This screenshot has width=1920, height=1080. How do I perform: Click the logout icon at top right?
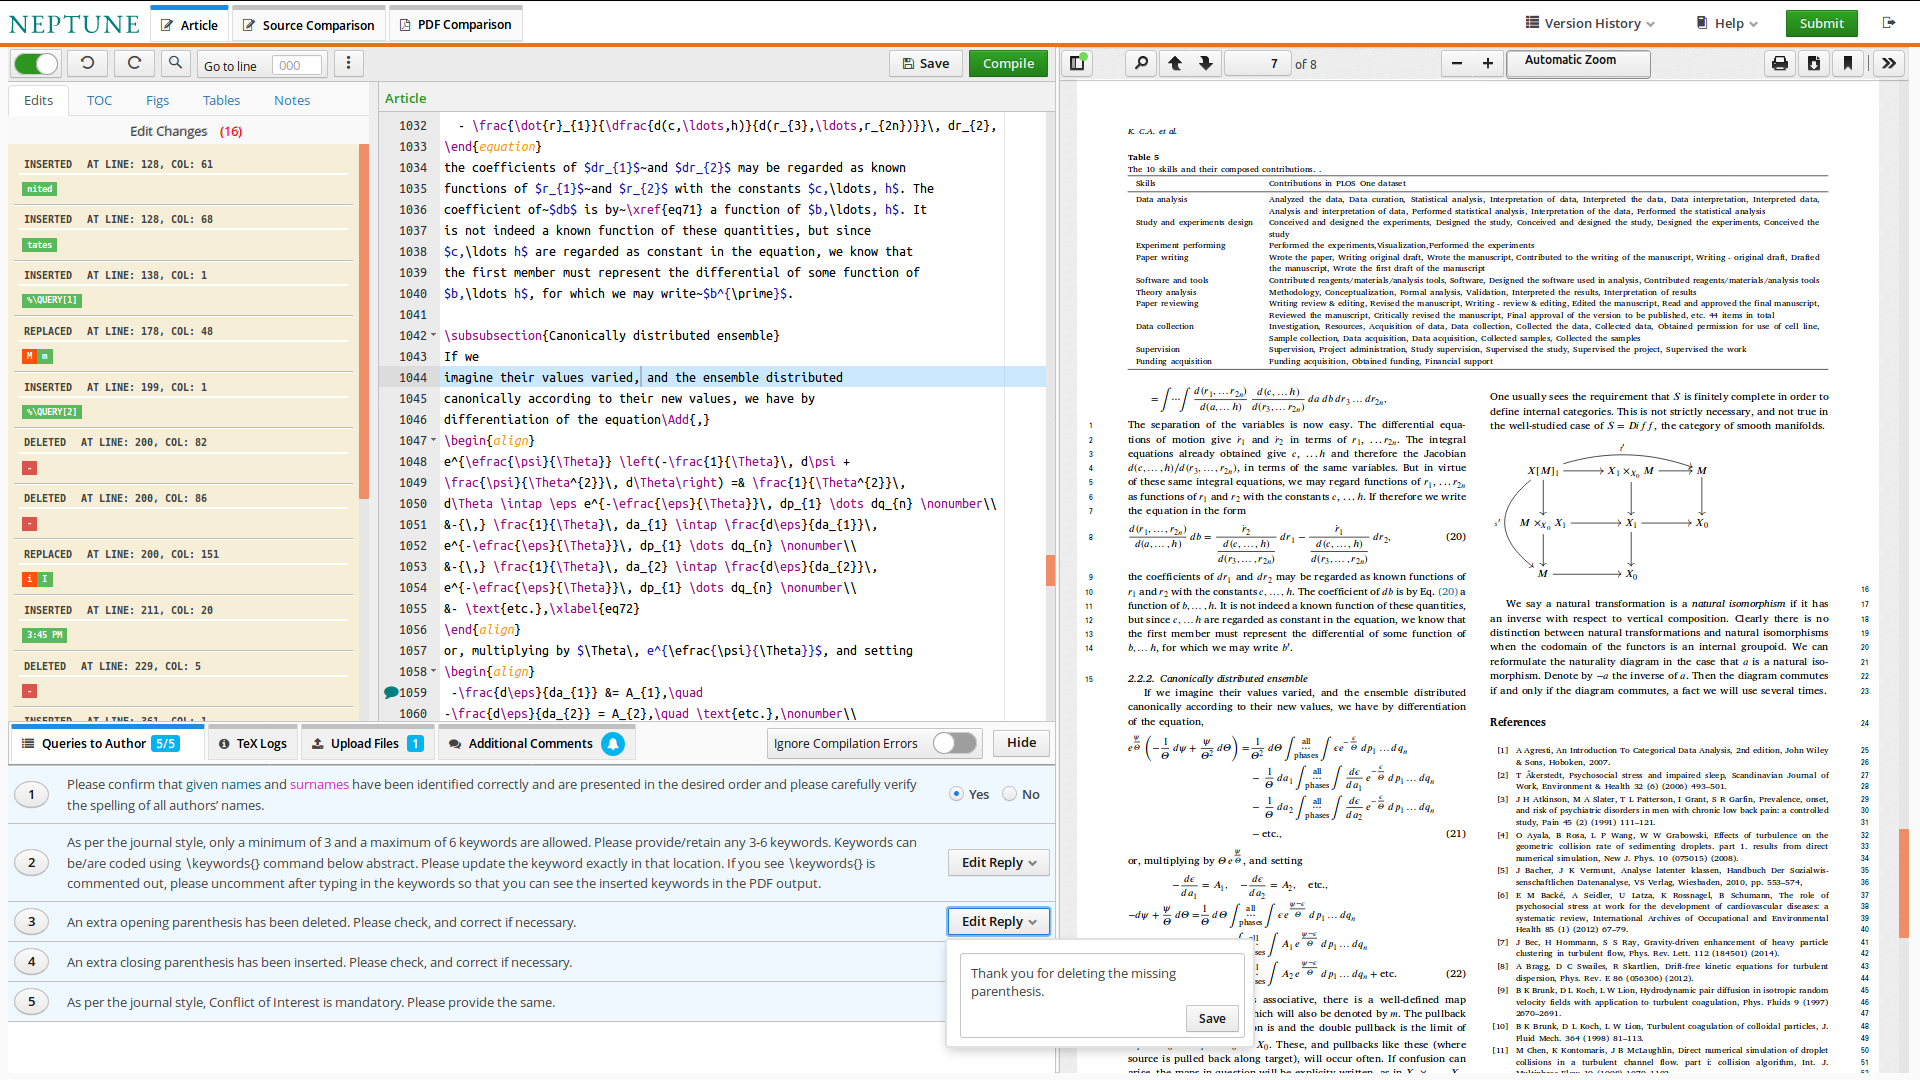(x=1888, y=23)
